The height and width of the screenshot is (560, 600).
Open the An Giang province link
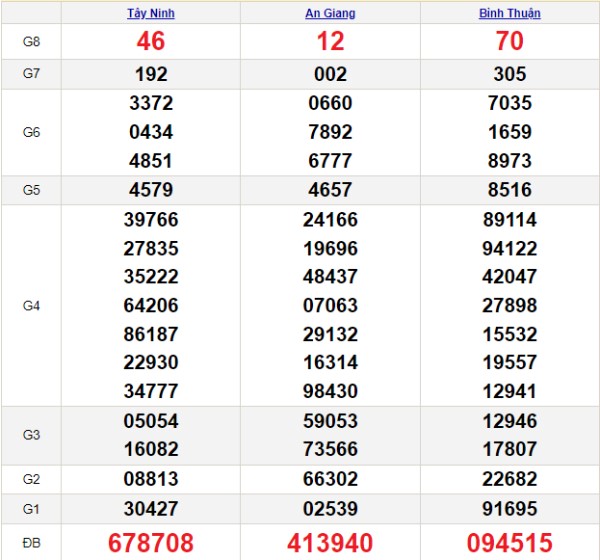coord(330,13)
